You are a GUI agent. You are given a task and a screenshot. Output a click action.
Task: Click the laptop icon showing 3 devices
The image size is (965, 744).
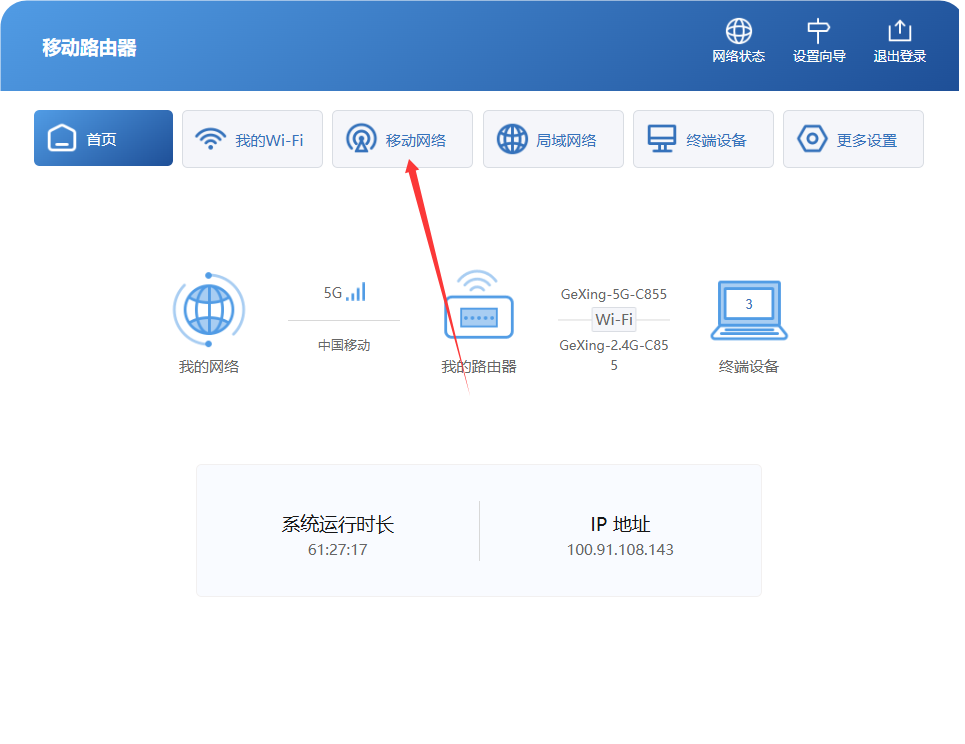(x=749, y=310)
